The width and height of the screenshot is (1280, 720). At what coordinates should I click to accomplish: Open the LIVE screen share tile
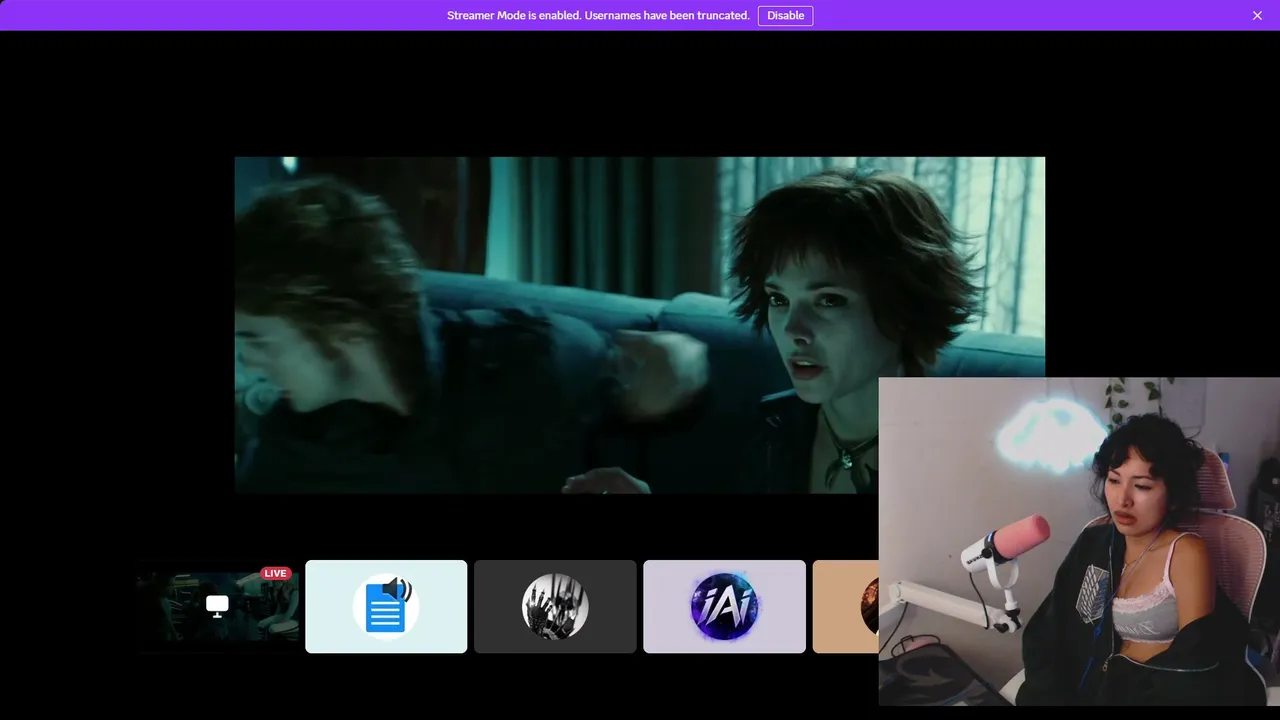pyautogui.click(x=217, y=607)
